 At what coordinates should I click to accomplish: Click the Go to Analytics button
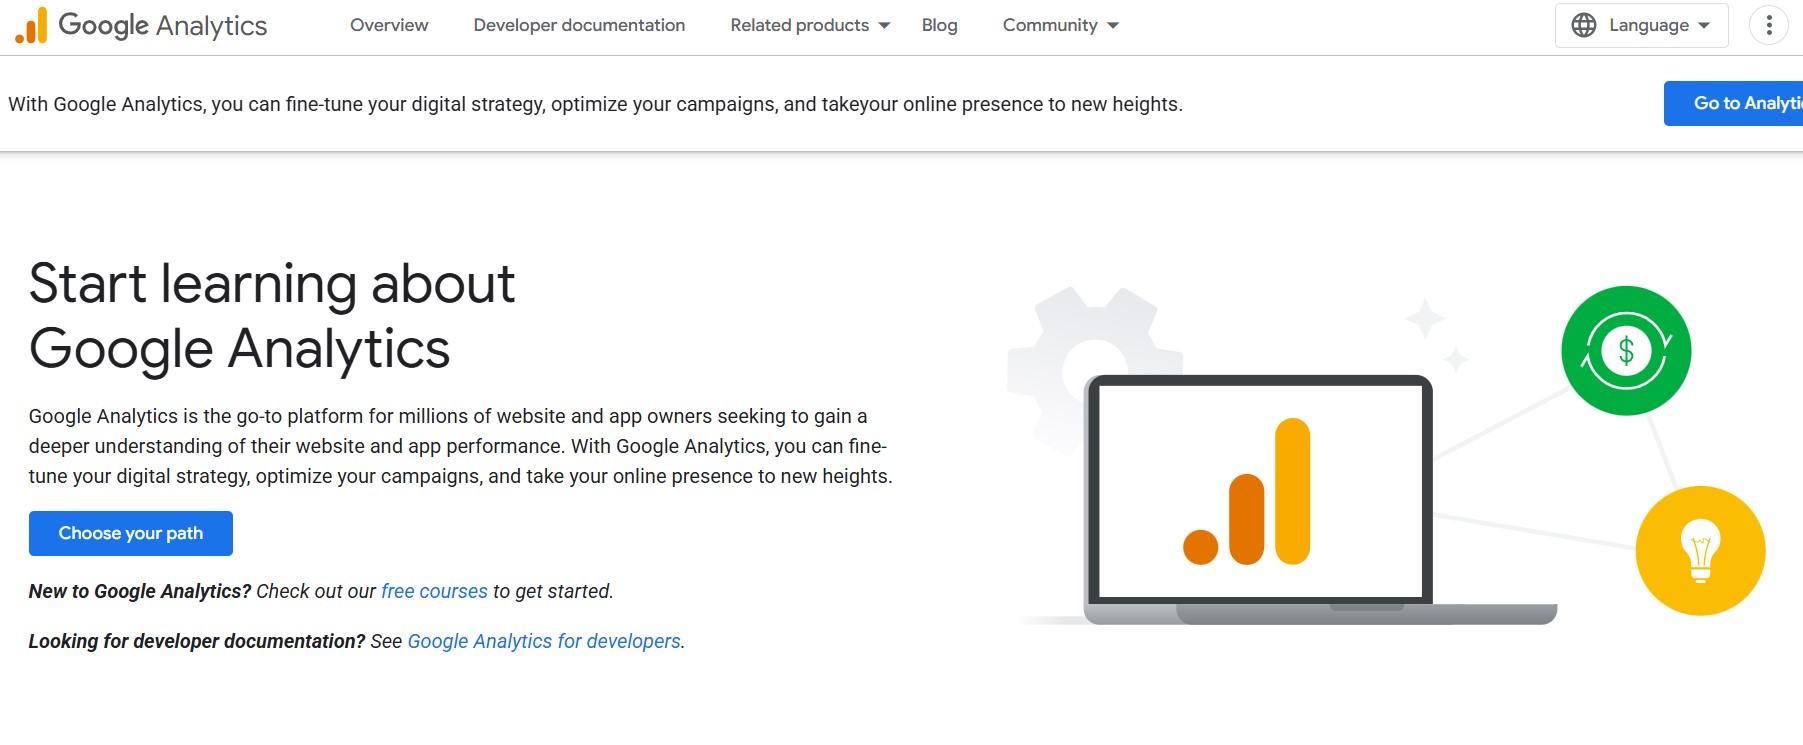point(1734,103)
